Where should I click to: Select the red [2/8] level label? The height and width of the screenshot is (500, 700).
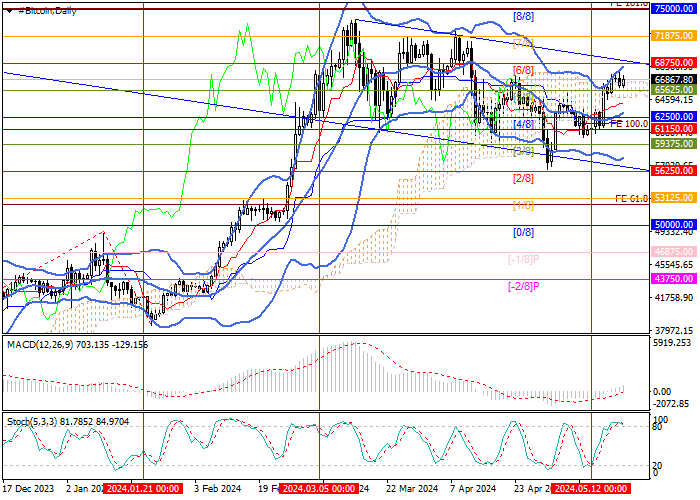[522, 178]
